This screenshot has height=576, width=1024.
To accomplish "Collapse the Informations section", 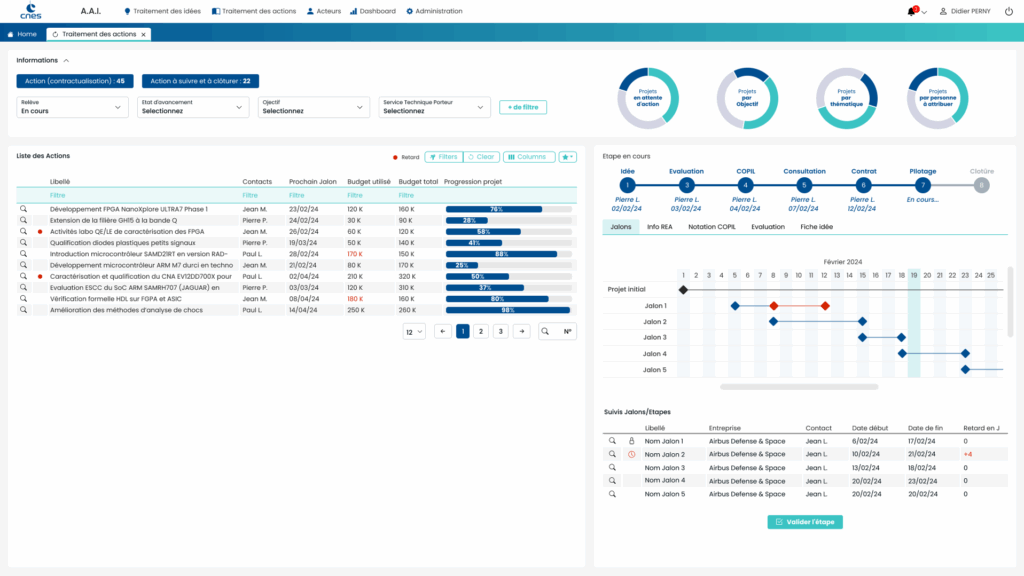I will click(x=66, y=61).
